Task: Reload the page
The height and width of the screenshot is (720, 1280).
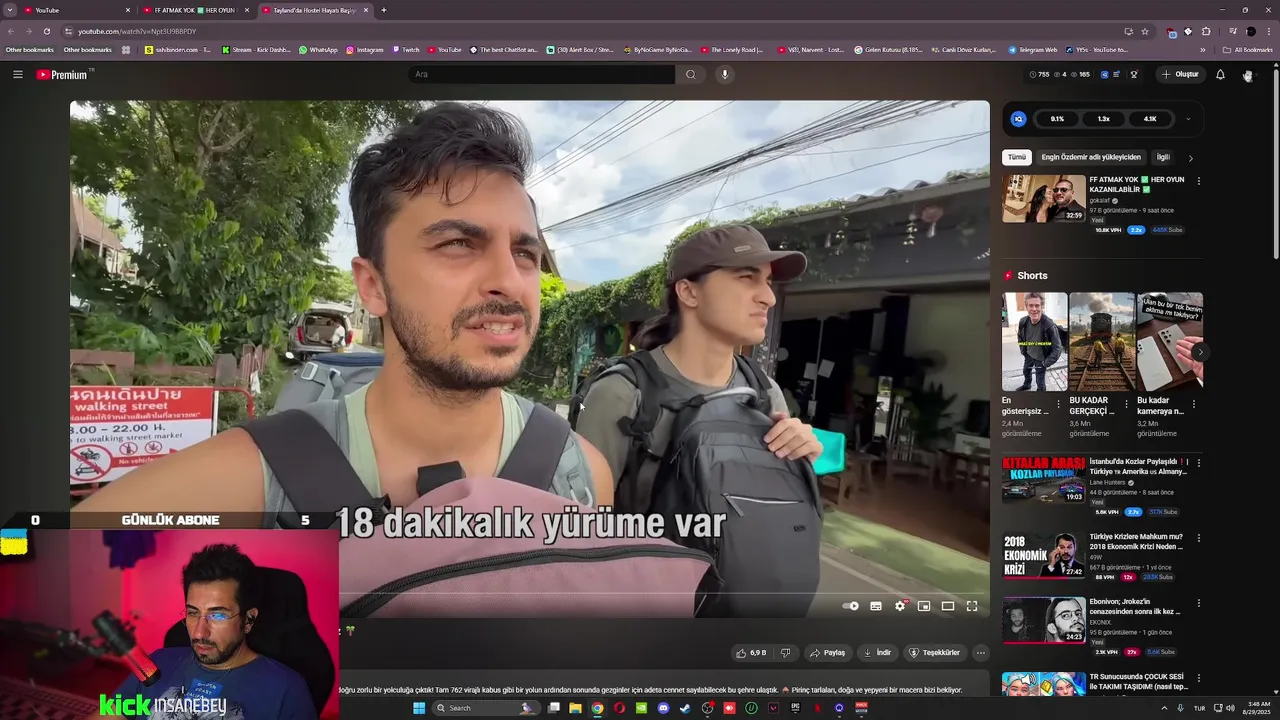Action: click(x=46, y=31)
